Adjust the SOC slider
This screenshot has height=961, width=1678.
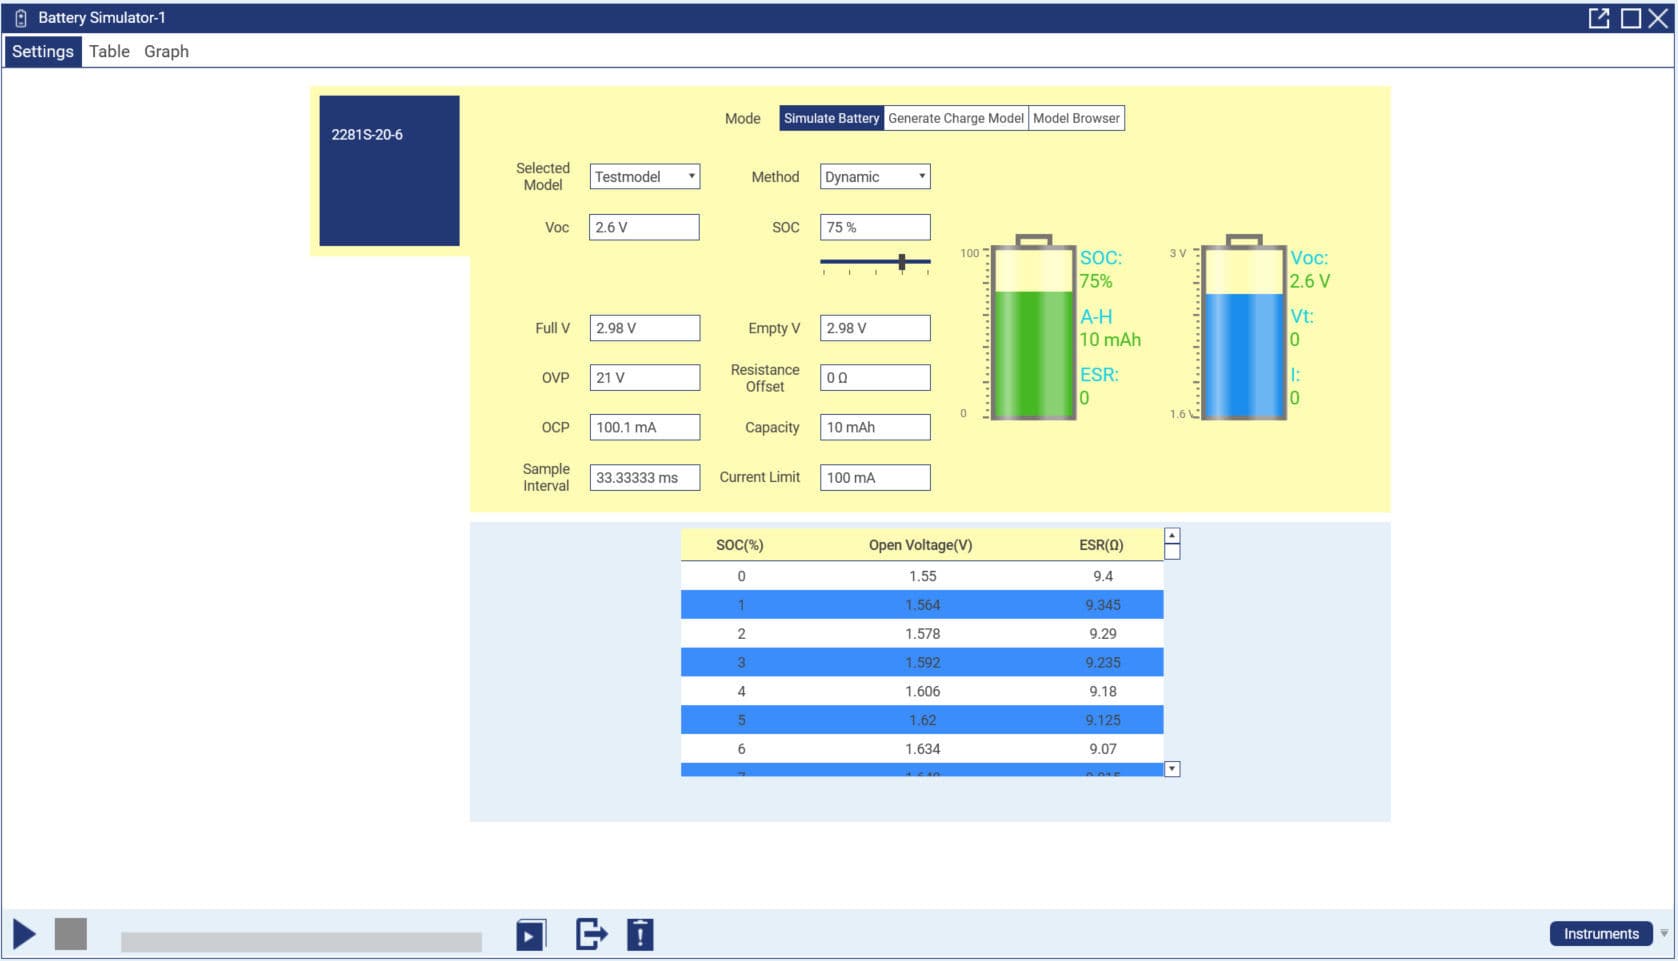pos(903,261)
